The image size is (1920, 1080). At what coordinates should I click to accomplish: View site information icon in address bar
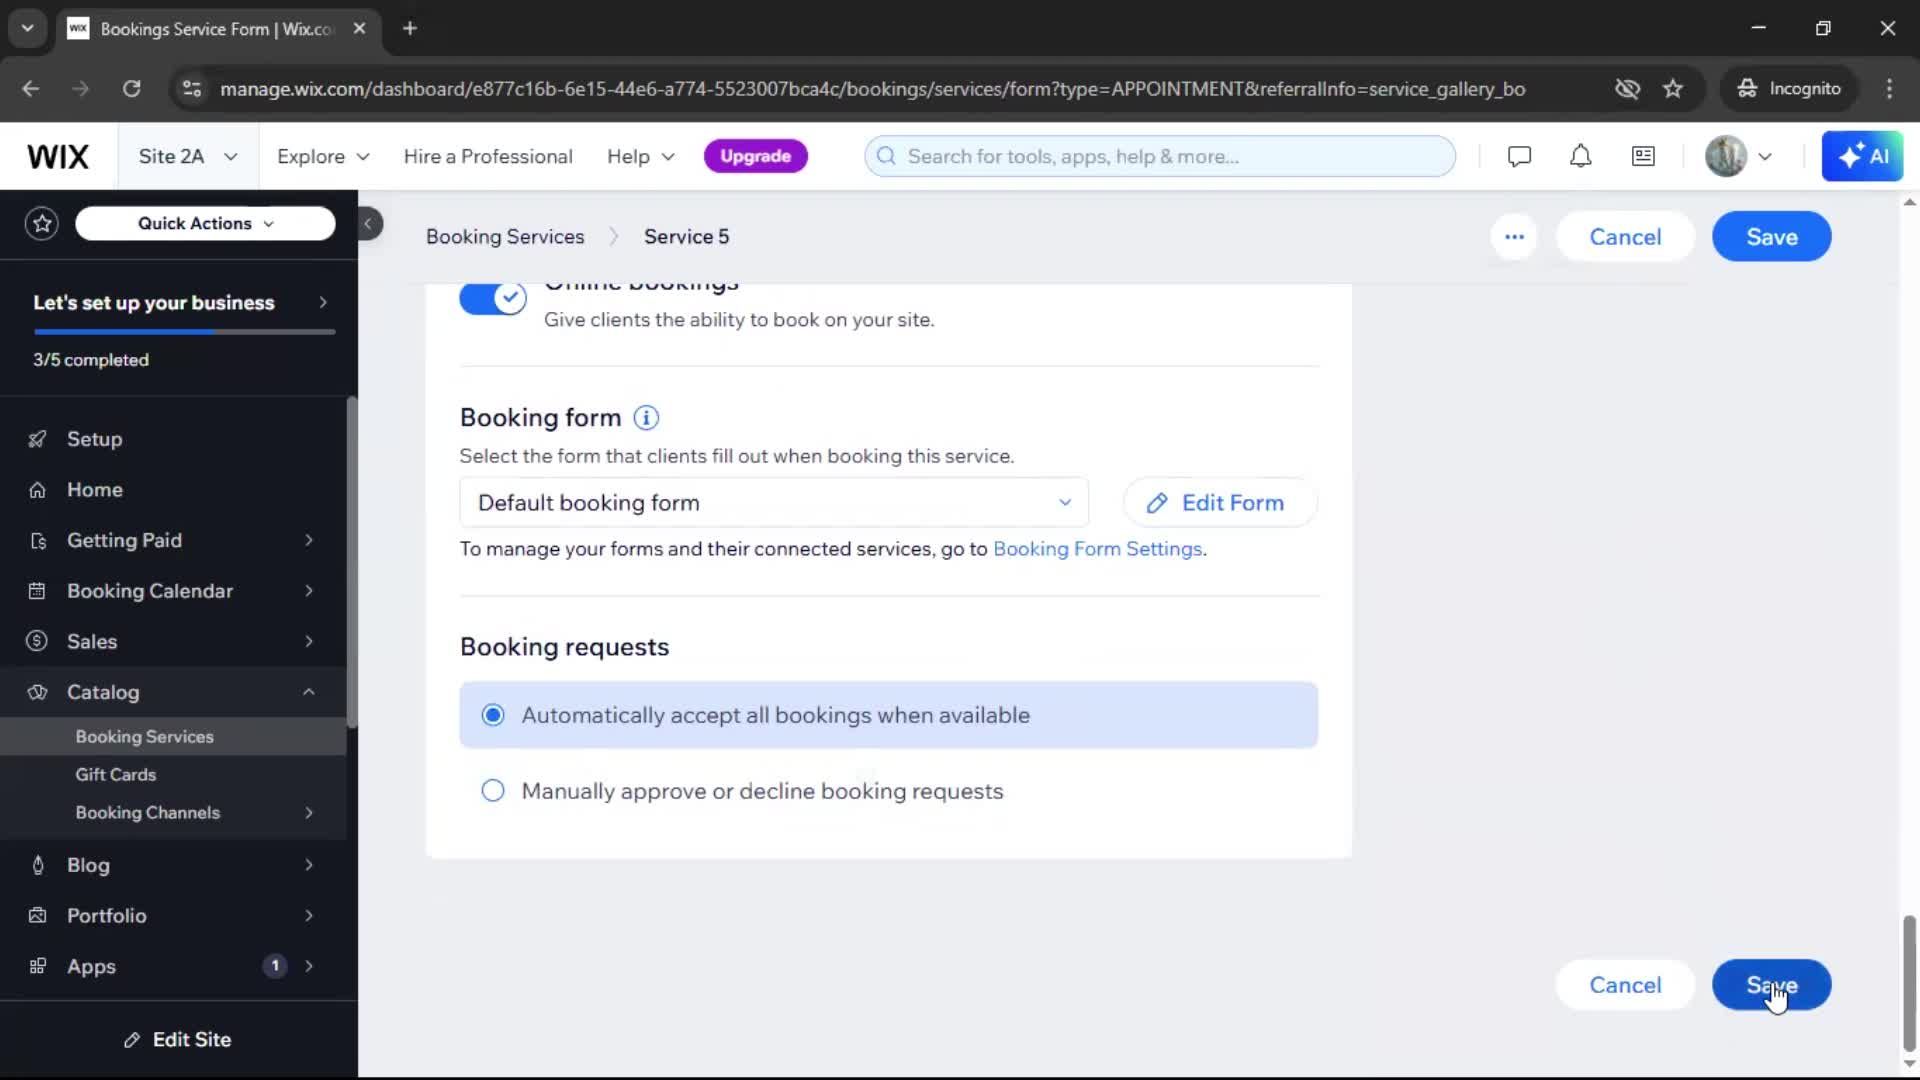click(x=192, y=89)
